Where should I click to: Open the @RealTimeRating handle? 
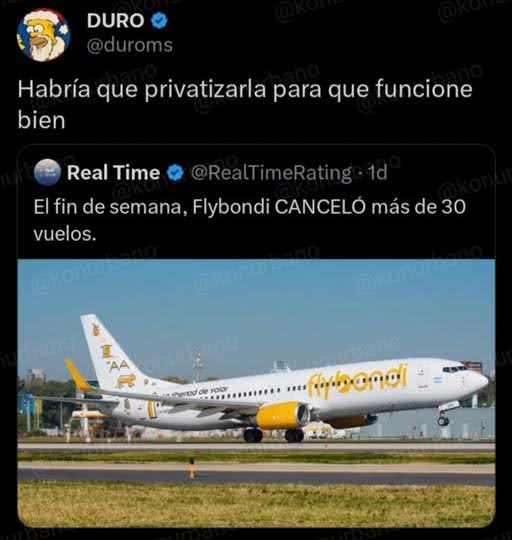(271, 173)
